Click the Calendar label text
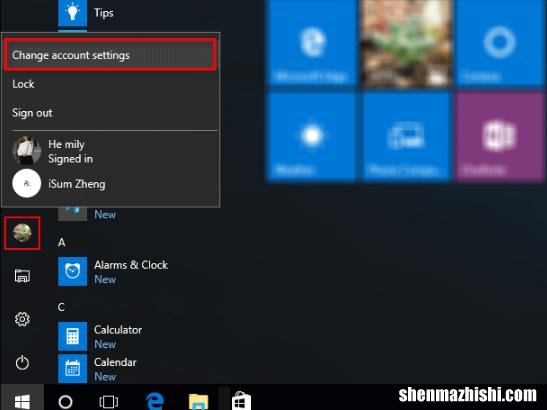Screen dimensions: 547x410 point(115,362)
